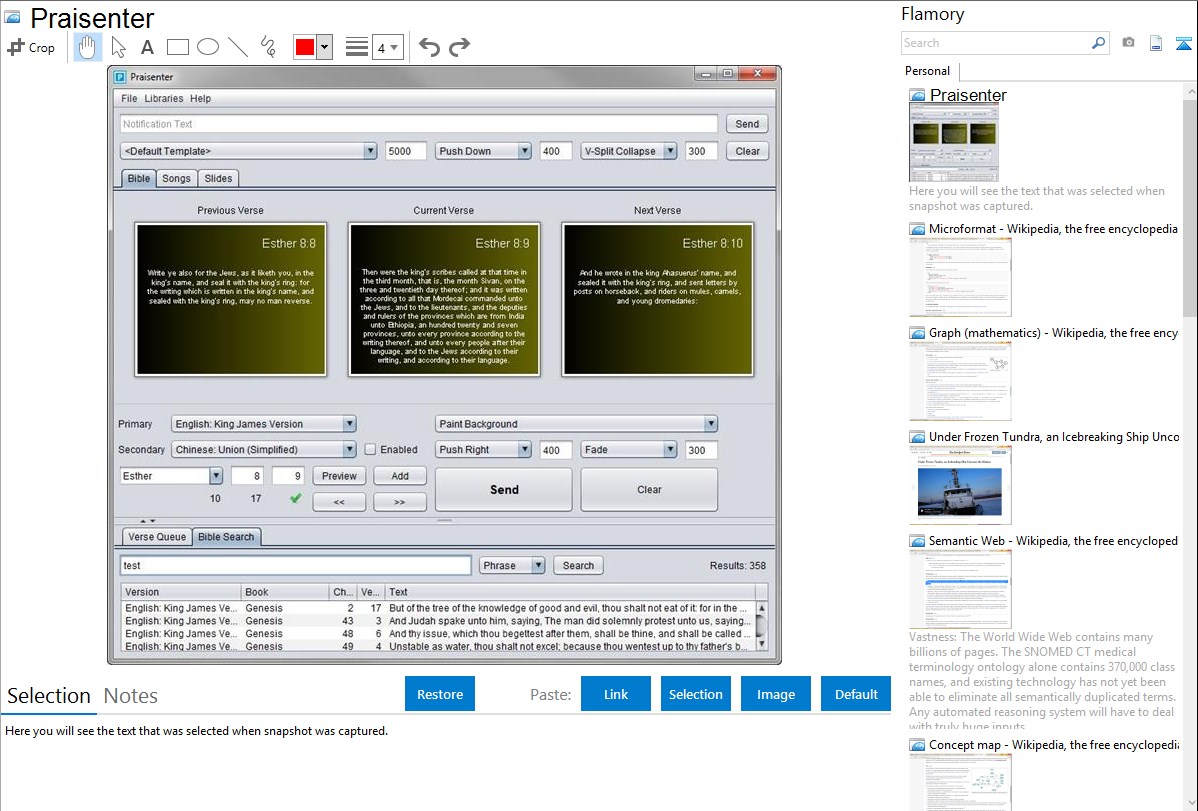Click the chapter number field showing 8

click(x=247, y=475)
